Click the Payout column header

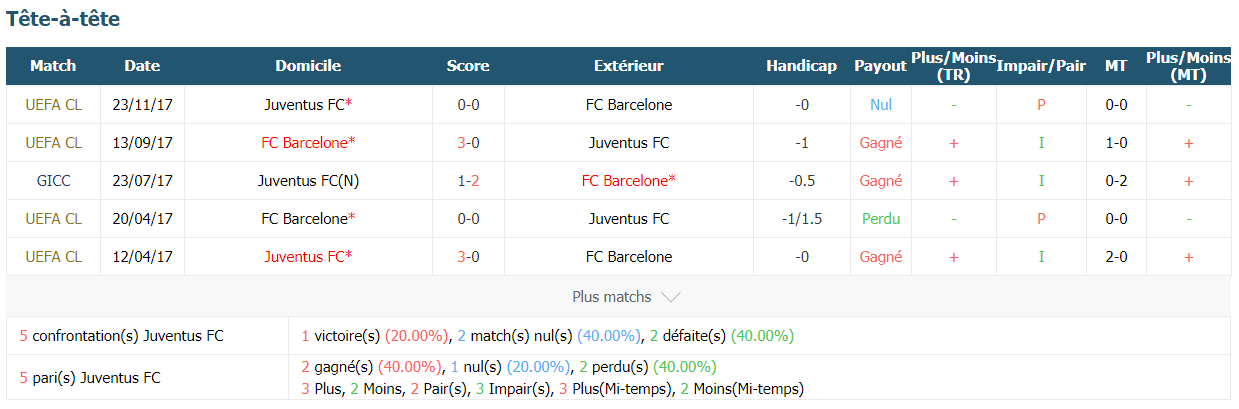[880, 66]
